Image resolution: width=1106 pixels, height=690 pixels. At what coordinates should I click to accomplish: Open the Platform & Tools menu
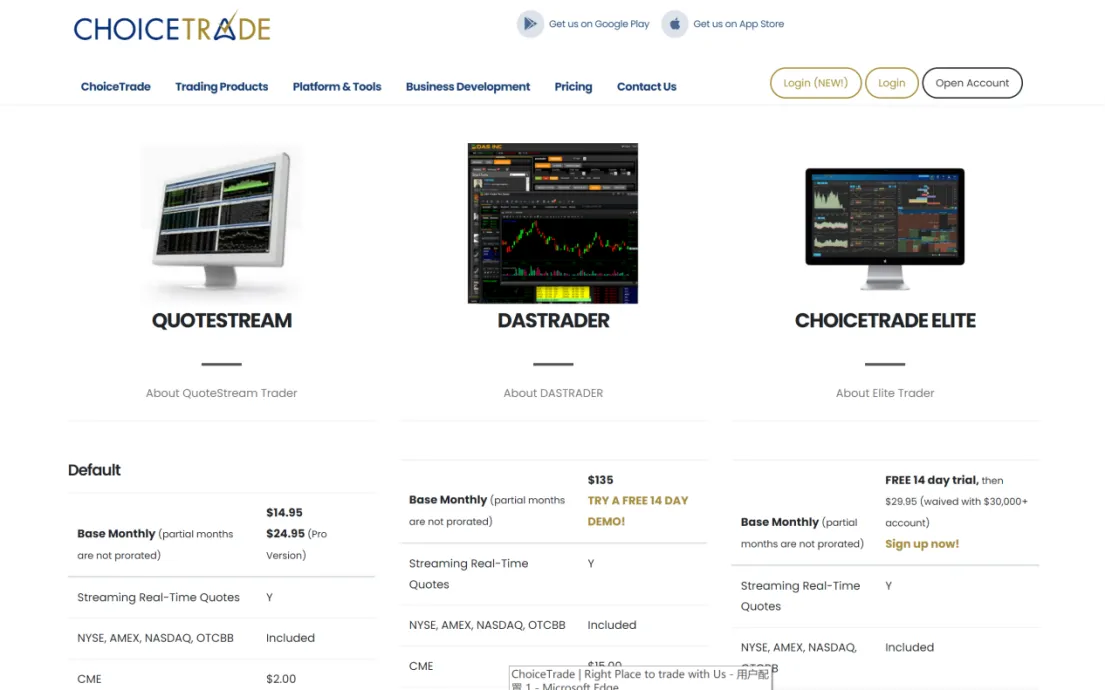coord(337,87)
